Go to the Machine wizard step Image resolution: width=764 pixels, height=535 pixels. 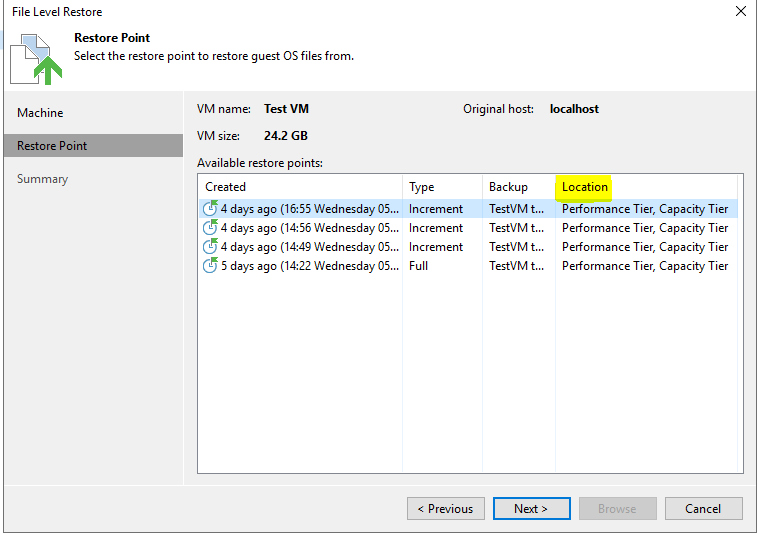coord(40,113)
